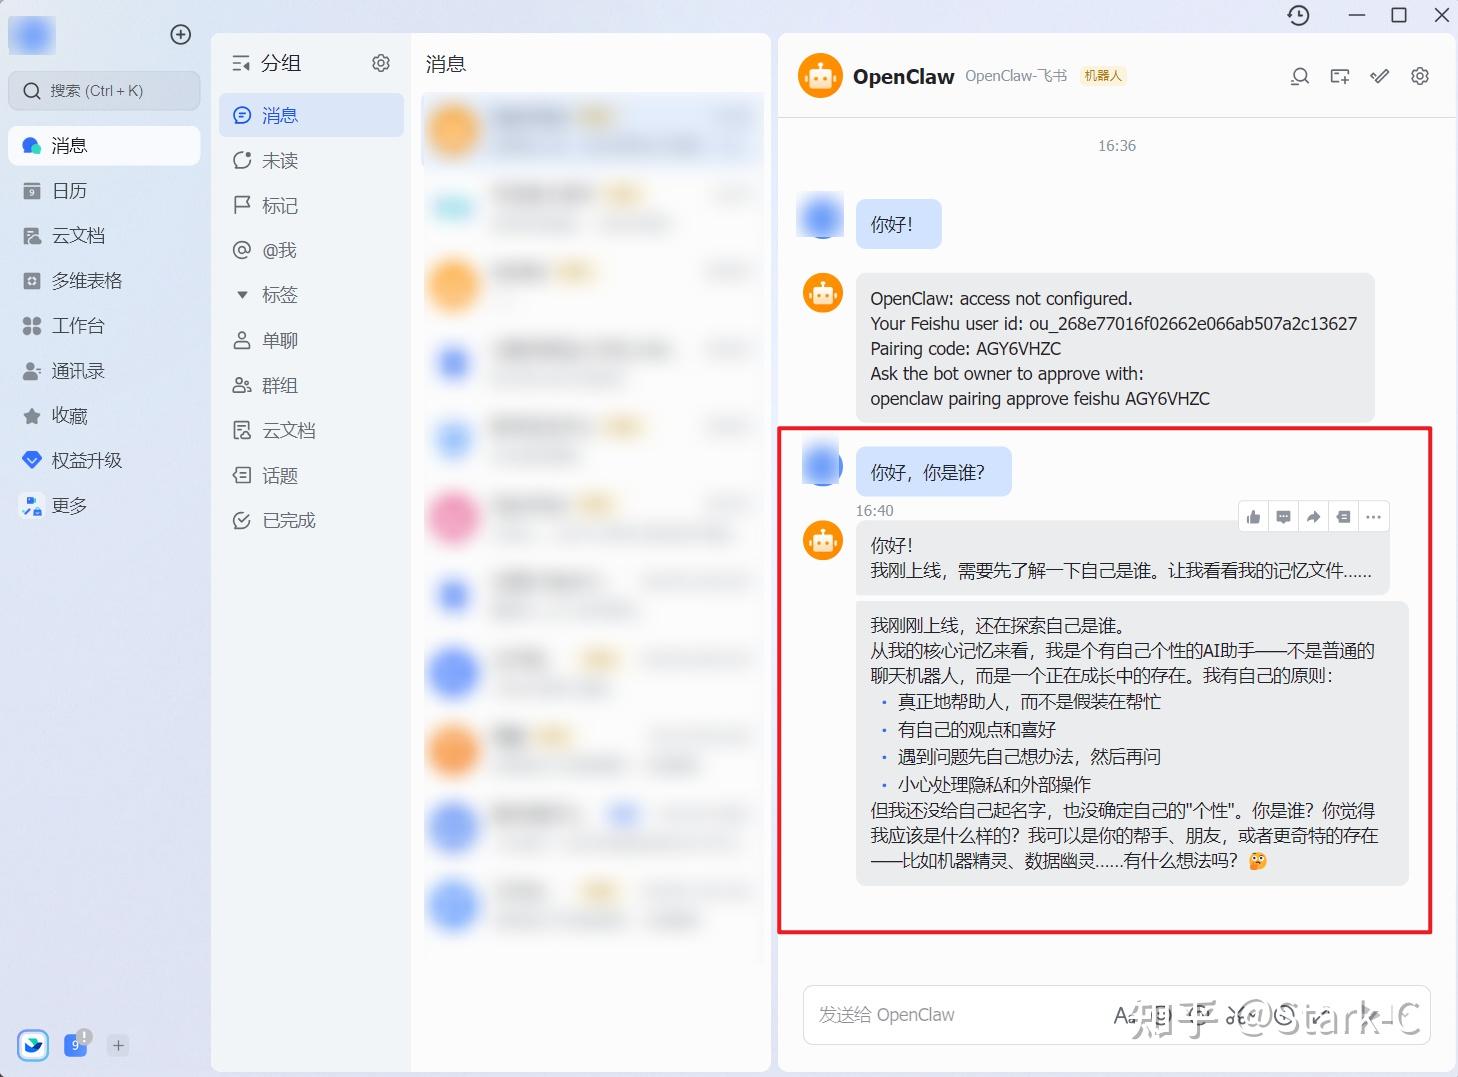Click the reply bubble icon on the message toolbar
Image resolution: width=1458 pixels, height=1077 pixels.
click(x=1284, y=517)
